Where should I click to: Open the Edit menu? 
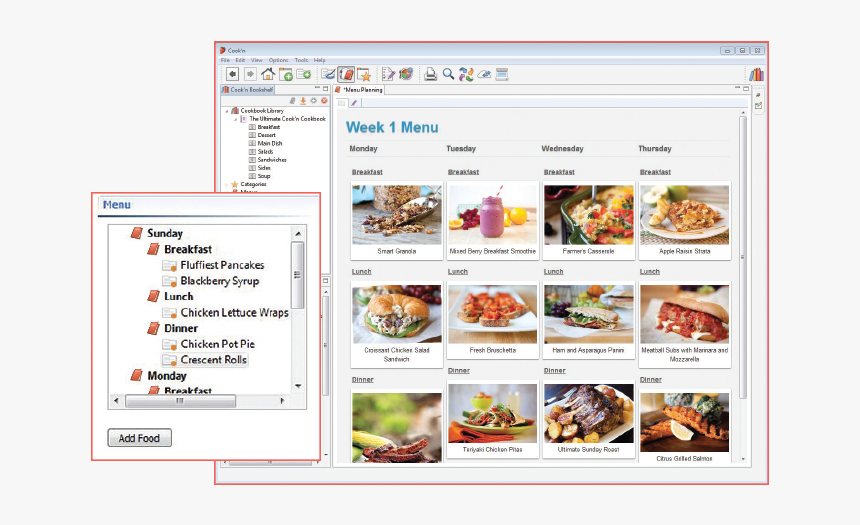click(240, 60)
